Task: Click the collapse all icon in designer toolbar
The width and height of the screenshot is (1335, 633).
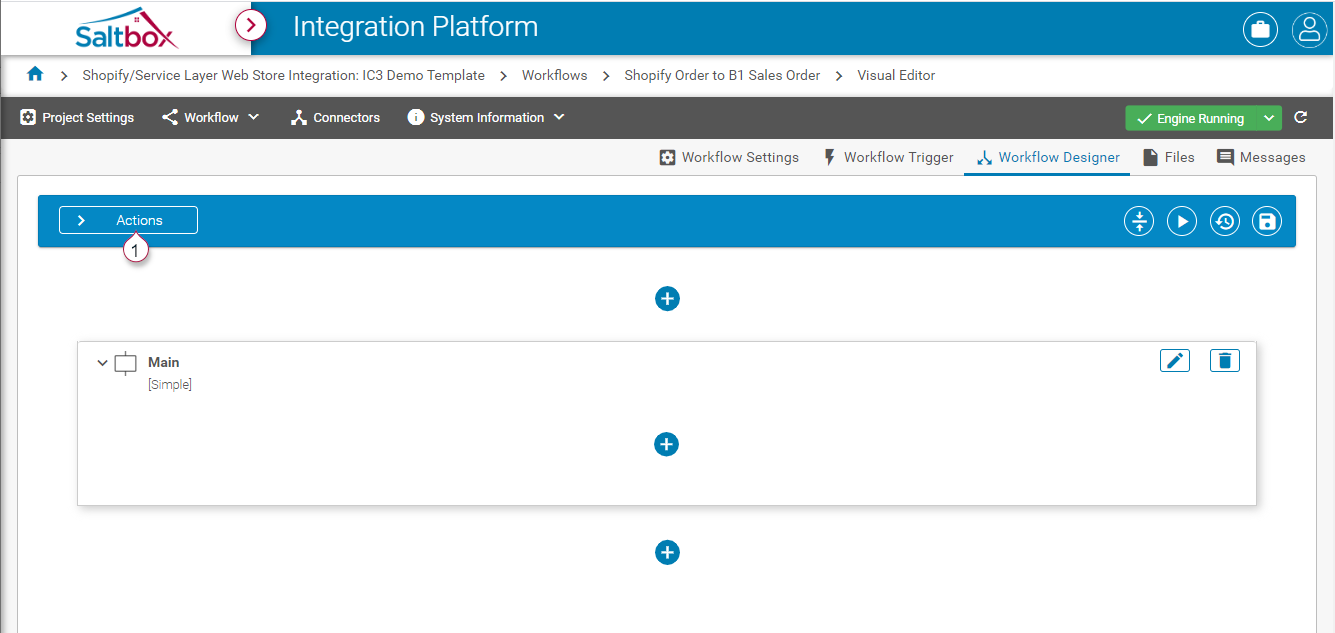Action: tap(1139, 221)
